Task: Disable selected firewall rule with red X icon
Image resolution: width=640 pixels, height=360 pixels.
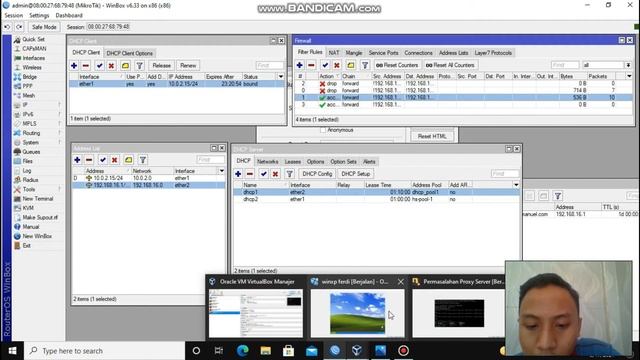Action: click(x=337, y=65)
